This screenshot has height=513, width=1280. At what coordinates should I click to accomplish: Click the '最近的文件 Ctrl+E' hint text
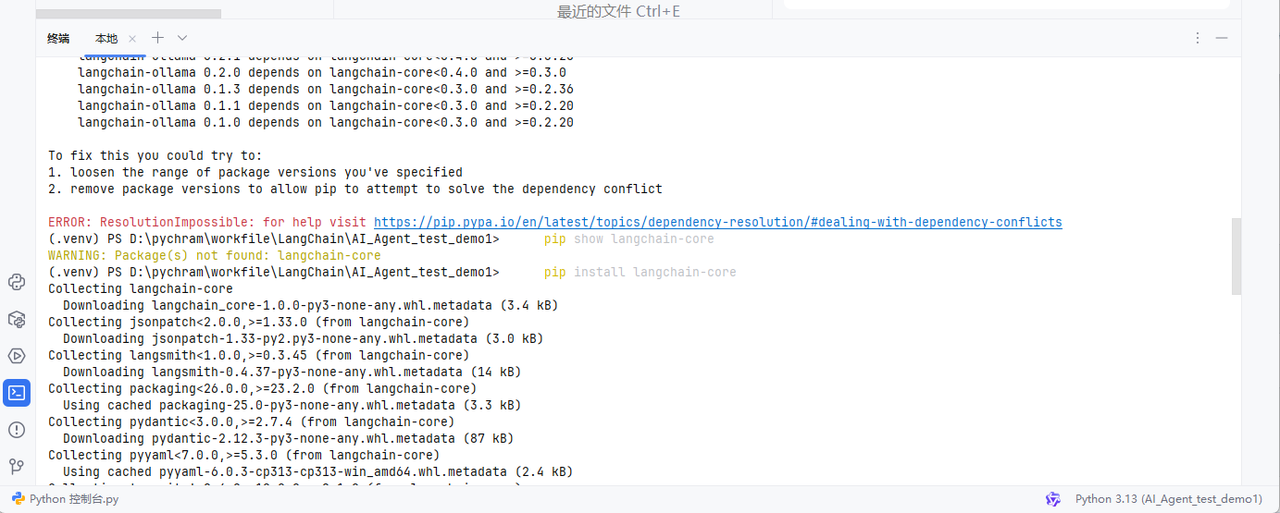619,12
